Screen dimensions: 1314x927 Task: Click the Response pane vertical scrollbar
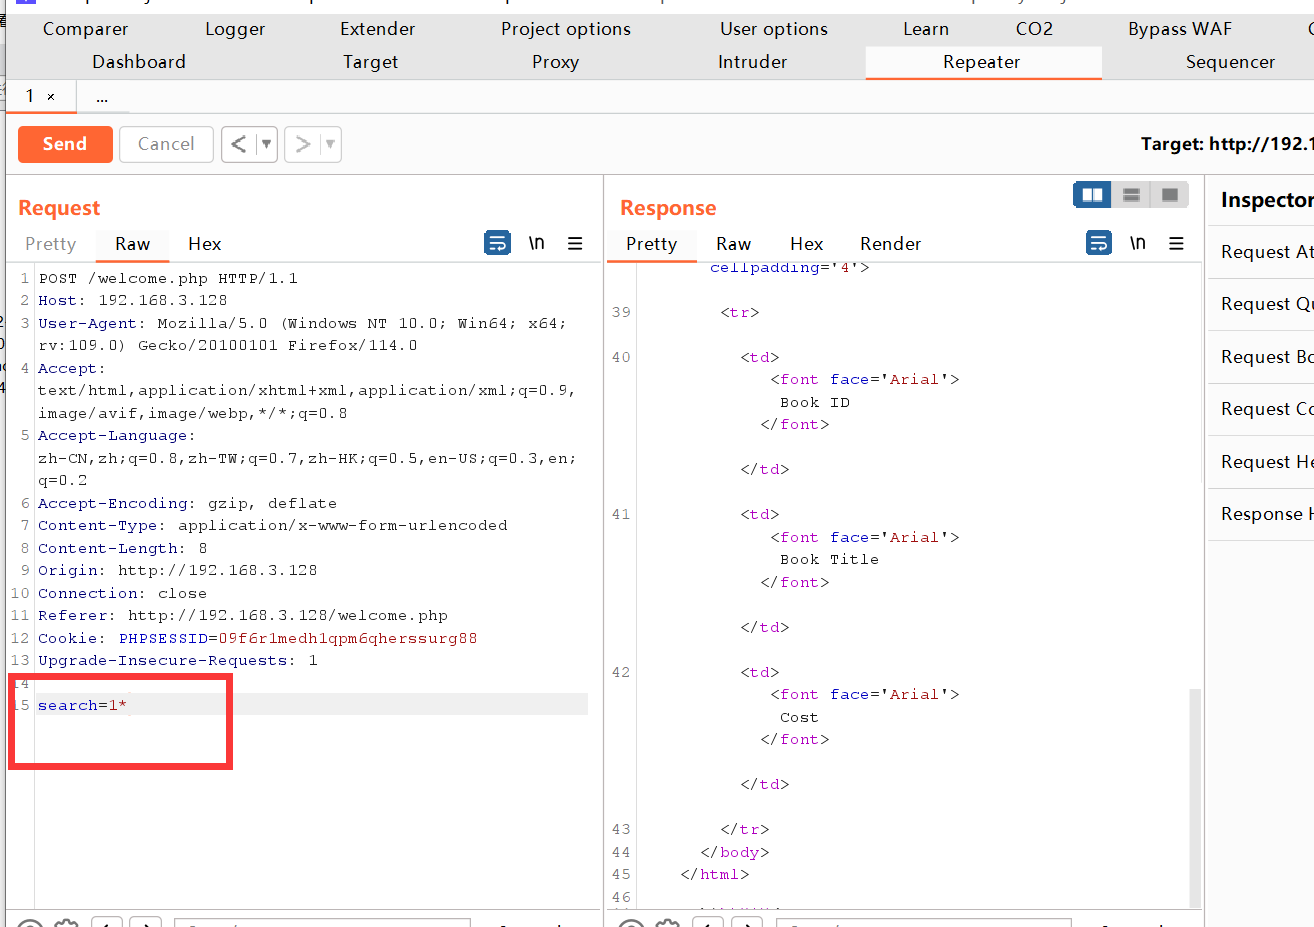click(x=1195, y=796)
